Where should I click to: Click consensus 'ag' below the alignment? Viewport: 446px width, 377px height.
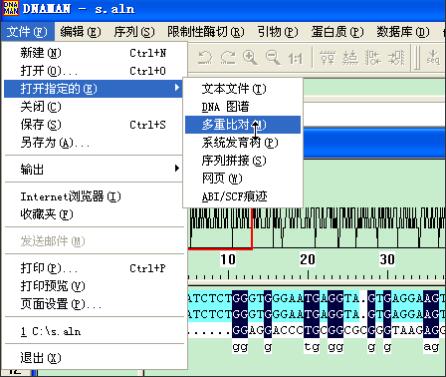coord(431,347)
